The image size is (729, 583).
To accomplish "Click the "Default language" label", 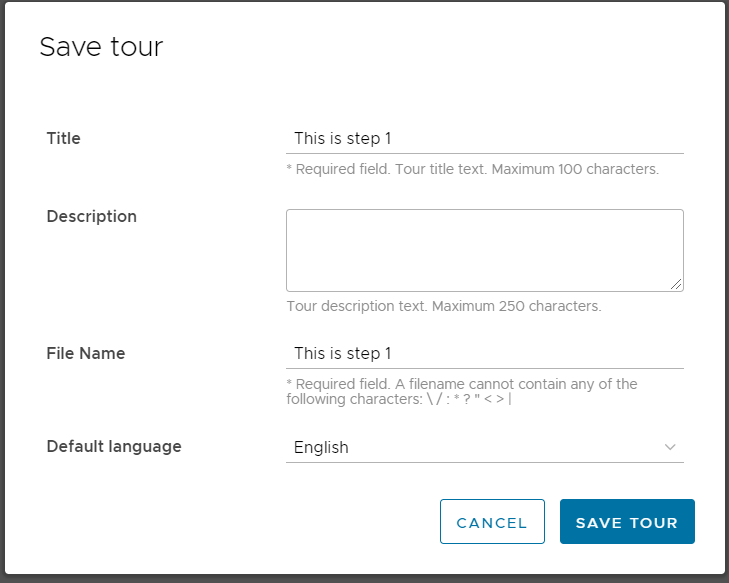I will [x=114, y=446].
